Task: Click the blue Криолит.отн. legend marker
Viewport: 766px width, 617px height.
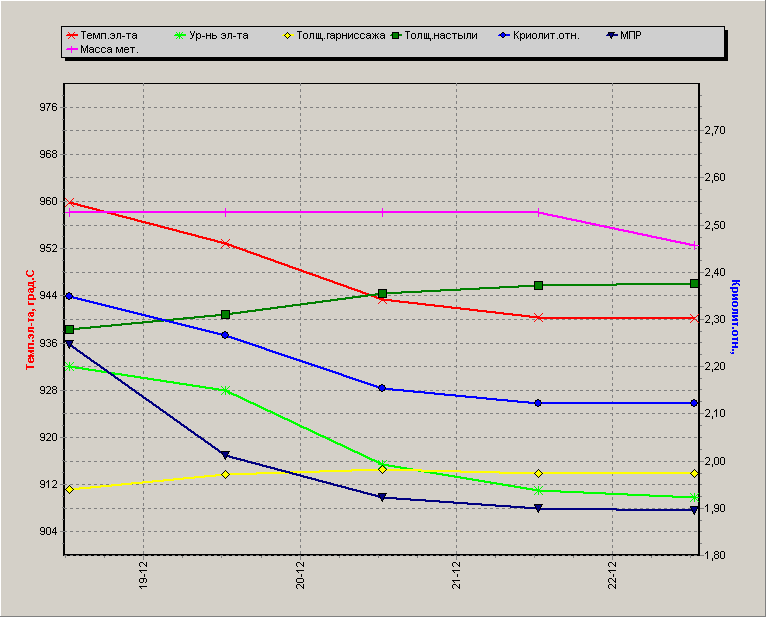Action: tap(504, 36)
